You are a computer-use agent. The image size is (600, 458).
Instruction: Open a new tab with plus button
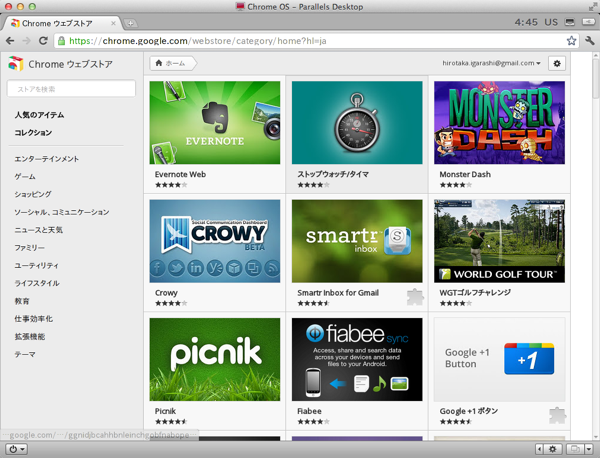tap(130, 23)
